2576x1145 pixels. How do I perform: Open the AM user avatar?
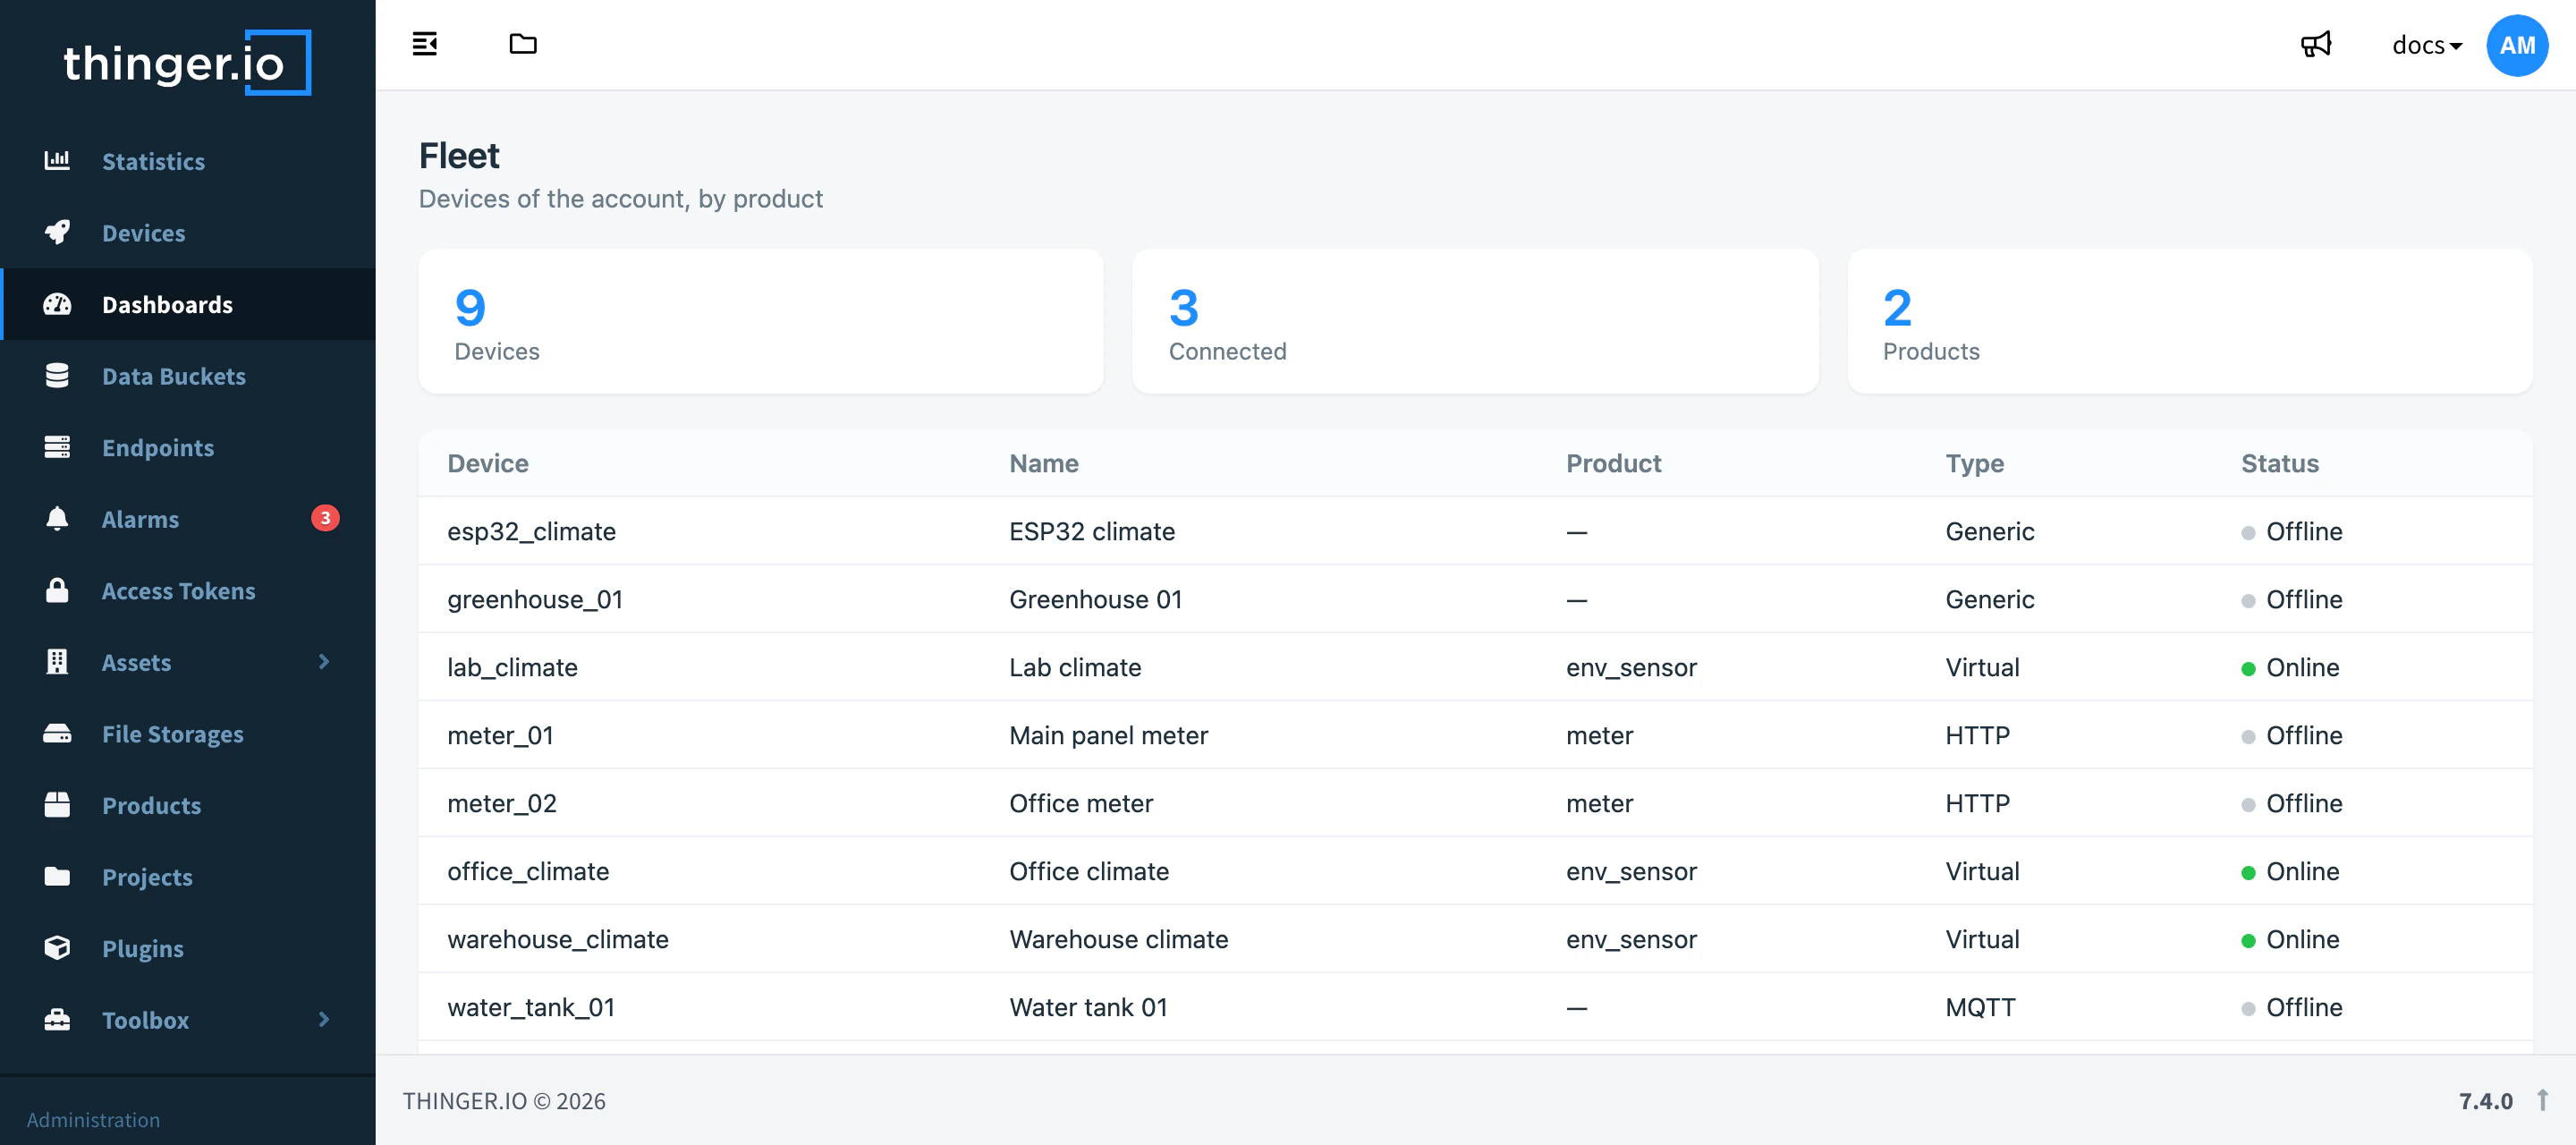click(x=2517, y=45)
